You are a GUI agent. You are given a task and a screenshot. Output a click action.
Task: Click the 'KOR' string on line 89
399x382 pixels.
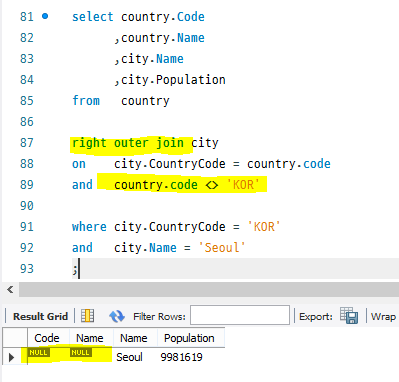point(243,185)
